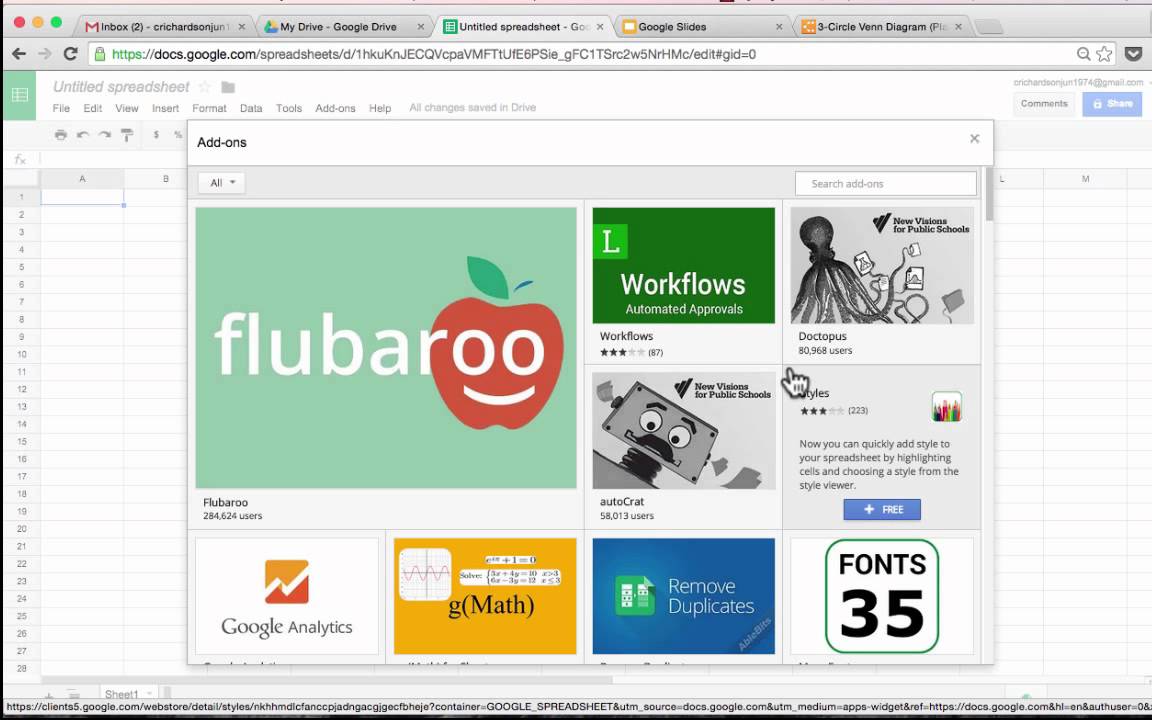Select row 5 header

click(x=21, y=267)
